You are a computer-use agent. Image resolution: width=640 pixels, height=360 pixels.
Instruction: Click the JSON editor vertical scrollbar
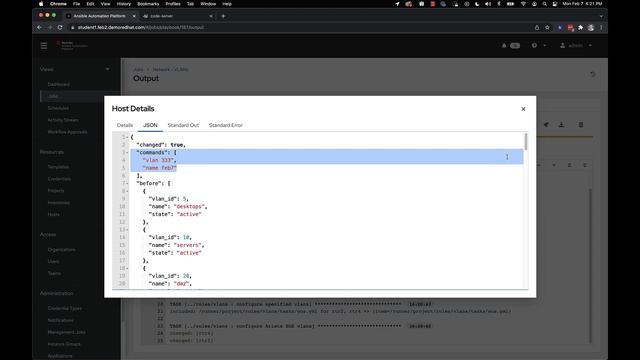point(526,142)
